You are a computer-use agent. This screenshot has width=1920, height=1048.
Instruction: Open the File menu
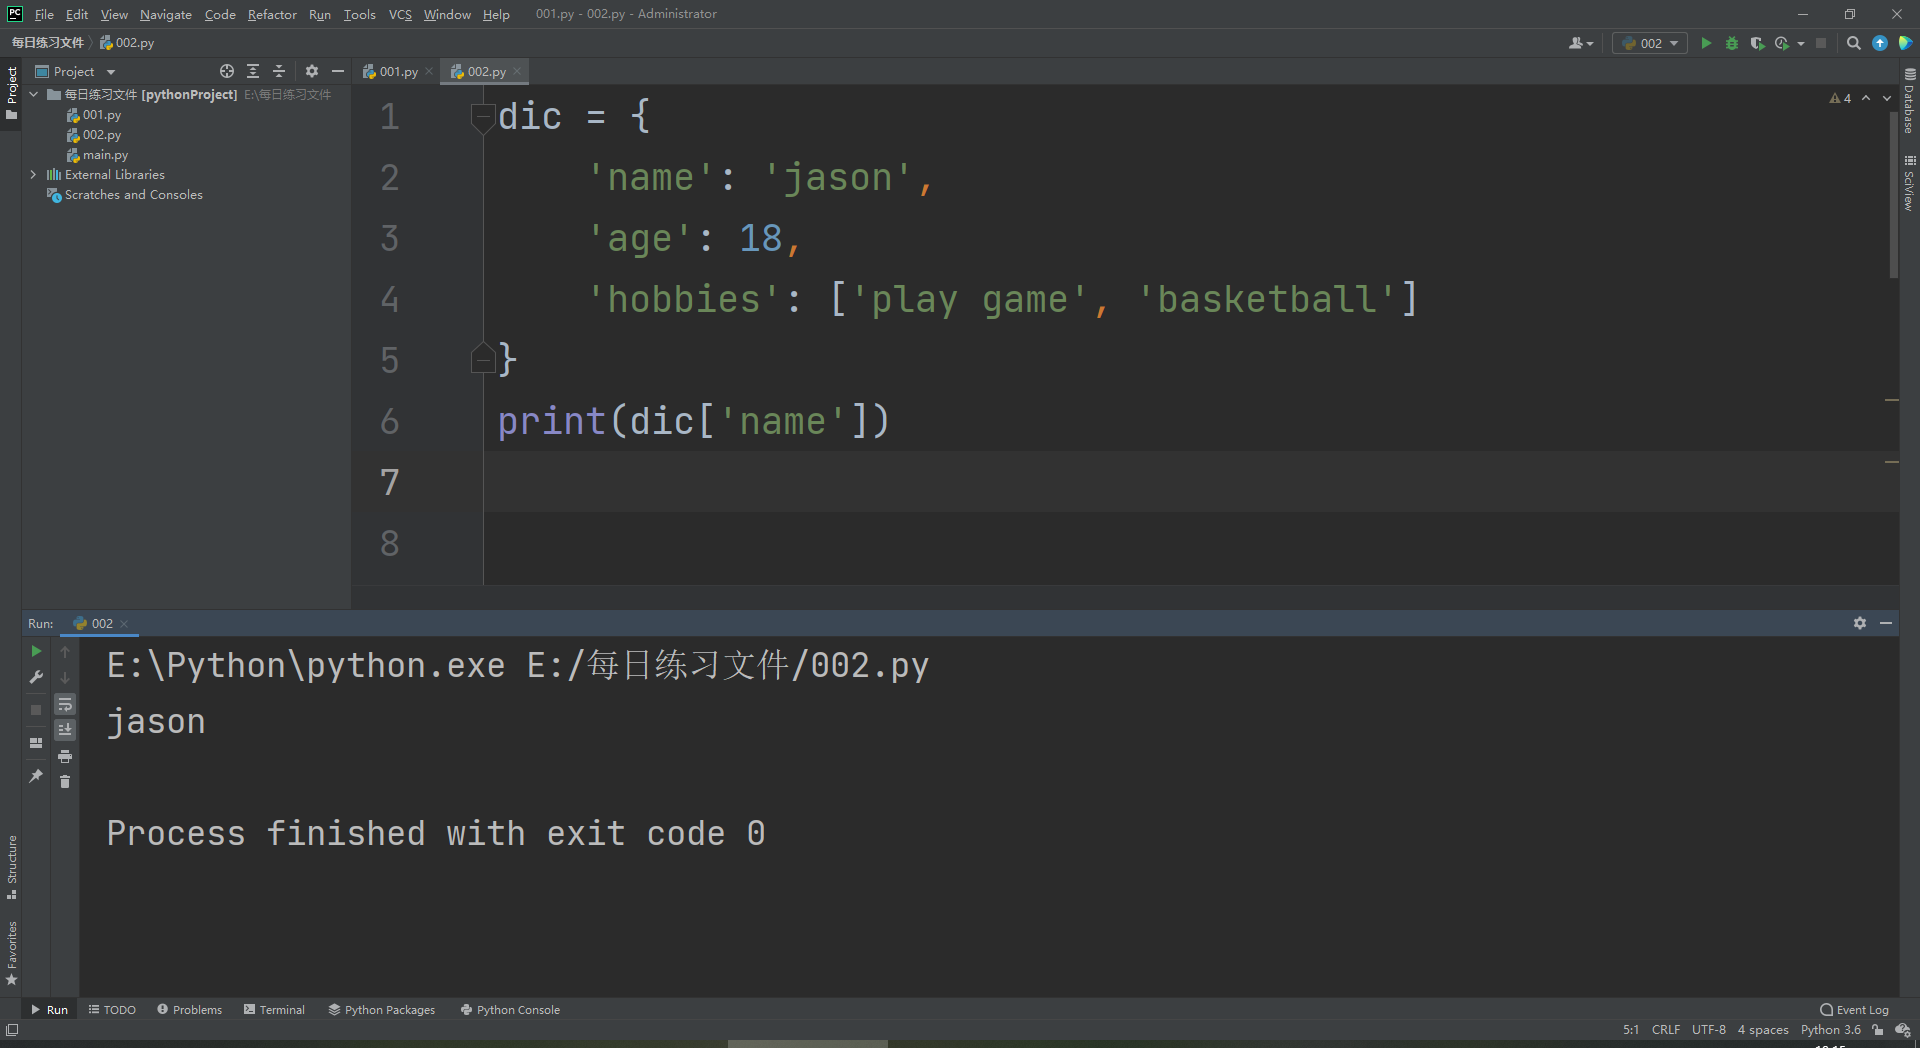44,14
